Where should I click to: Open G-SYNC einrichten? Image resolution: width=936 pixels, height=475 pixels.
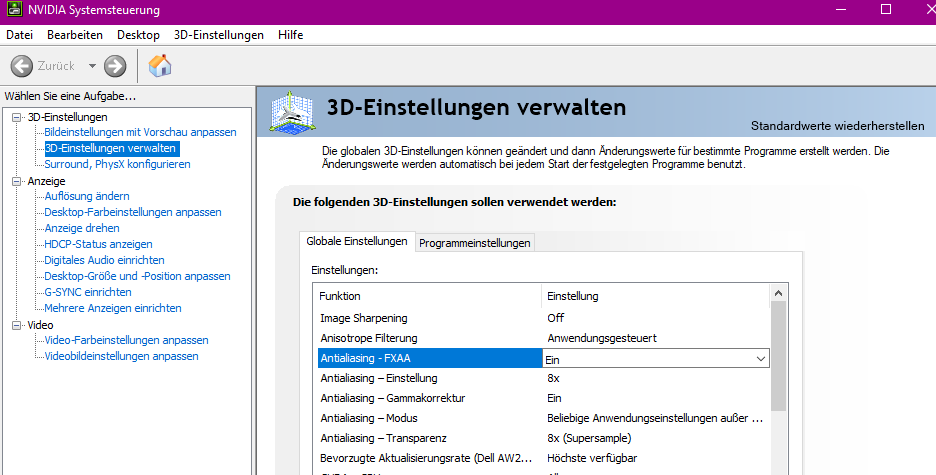coord(88,292)
